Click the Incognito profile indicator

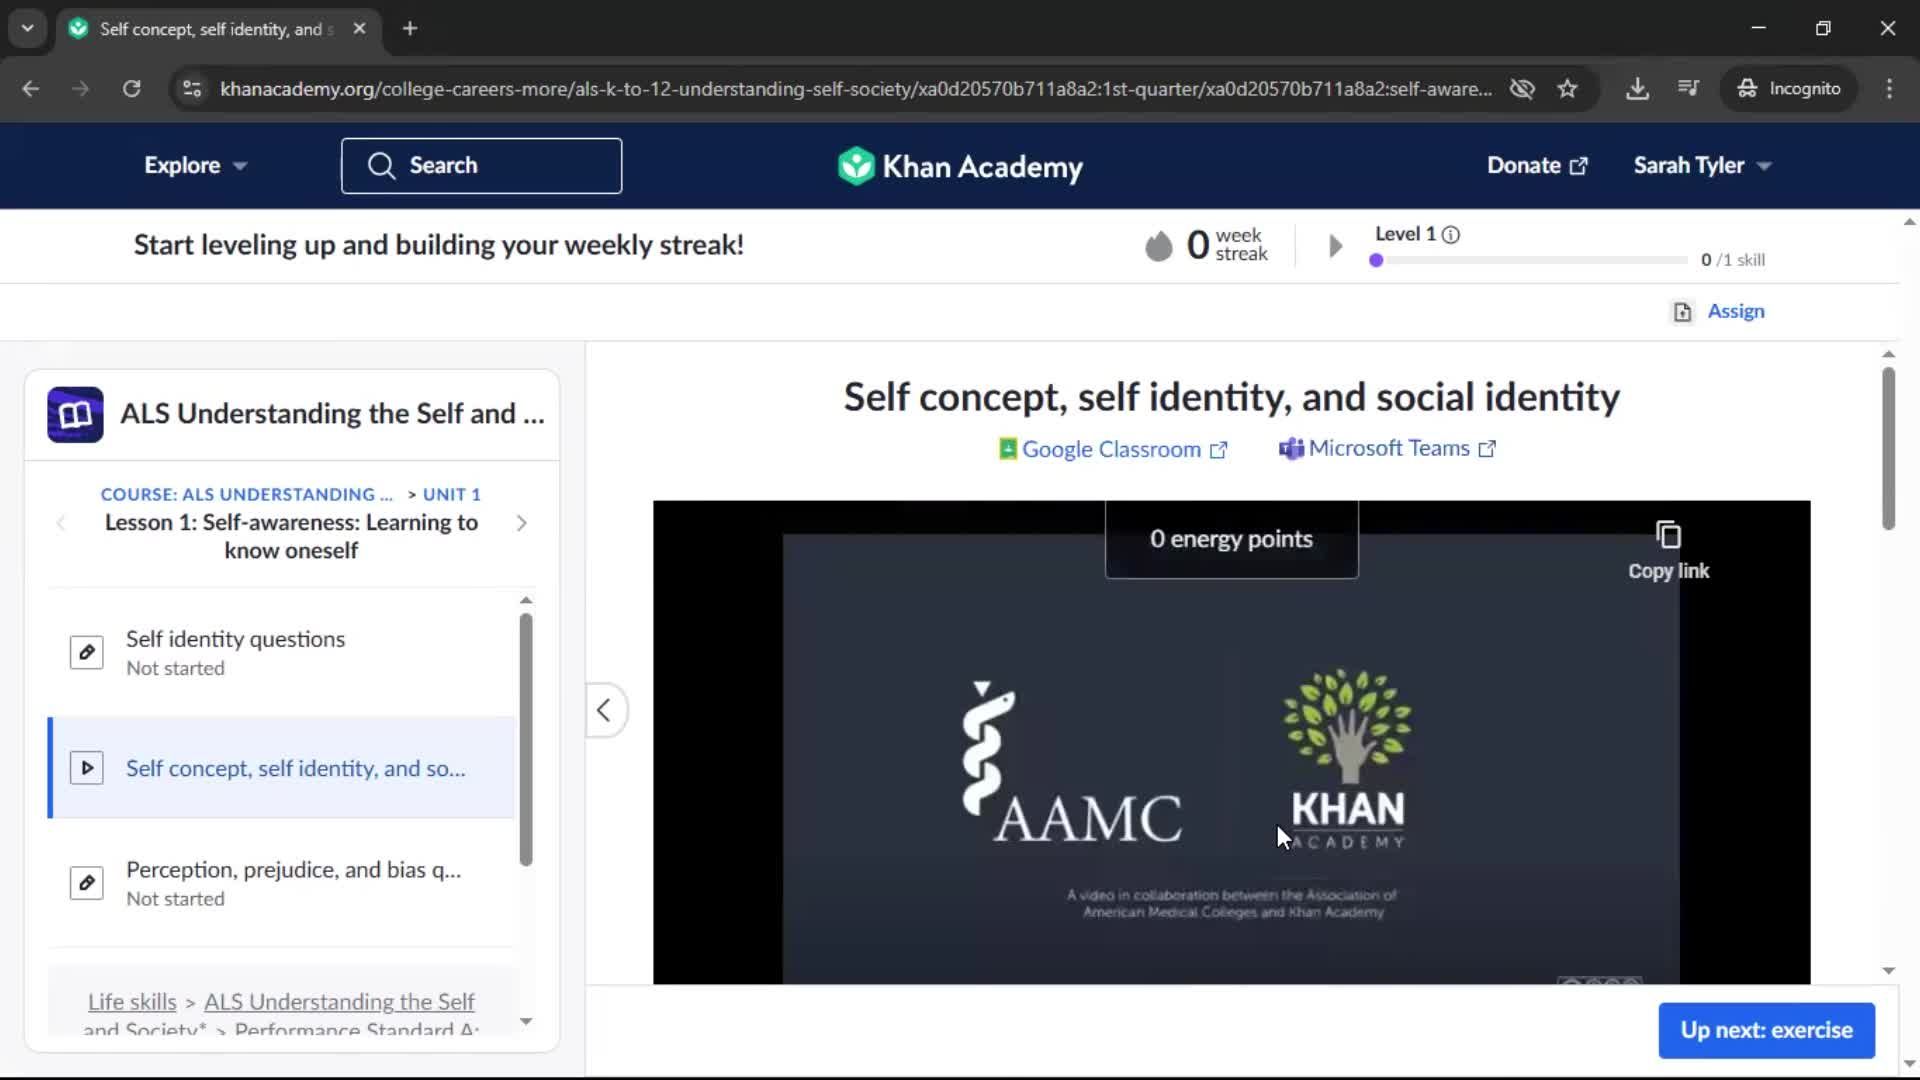point(1788,89)
